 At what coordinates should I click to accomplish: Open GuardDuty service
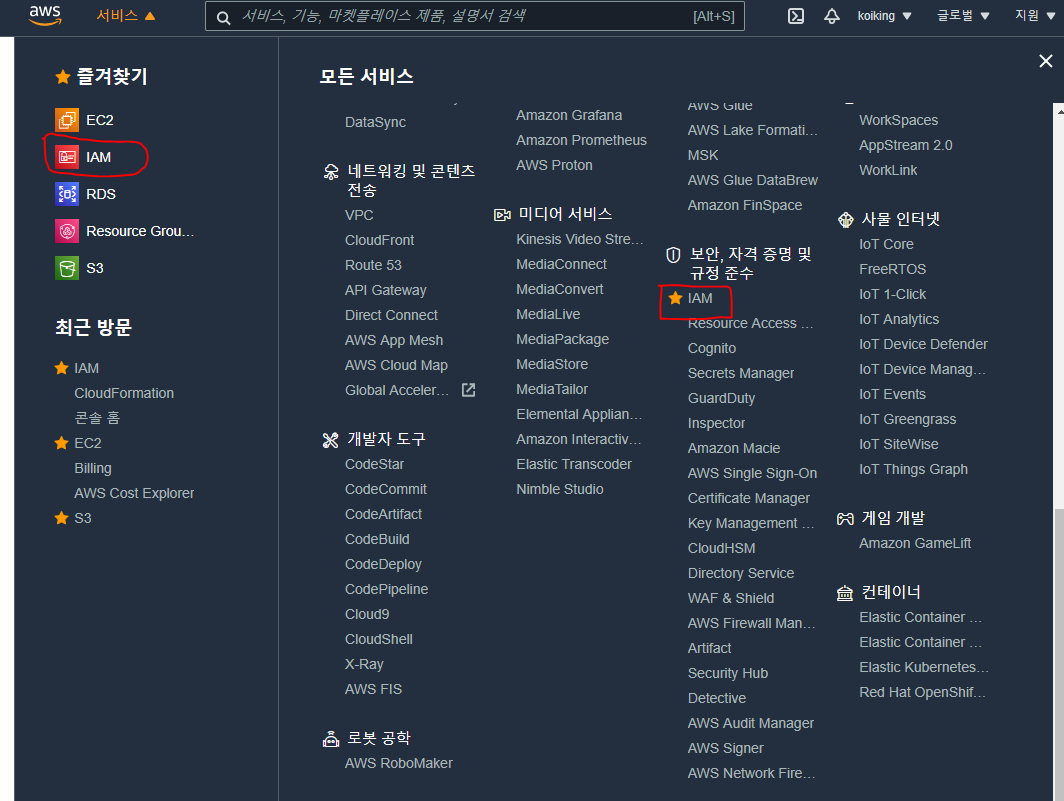point(721,398)
